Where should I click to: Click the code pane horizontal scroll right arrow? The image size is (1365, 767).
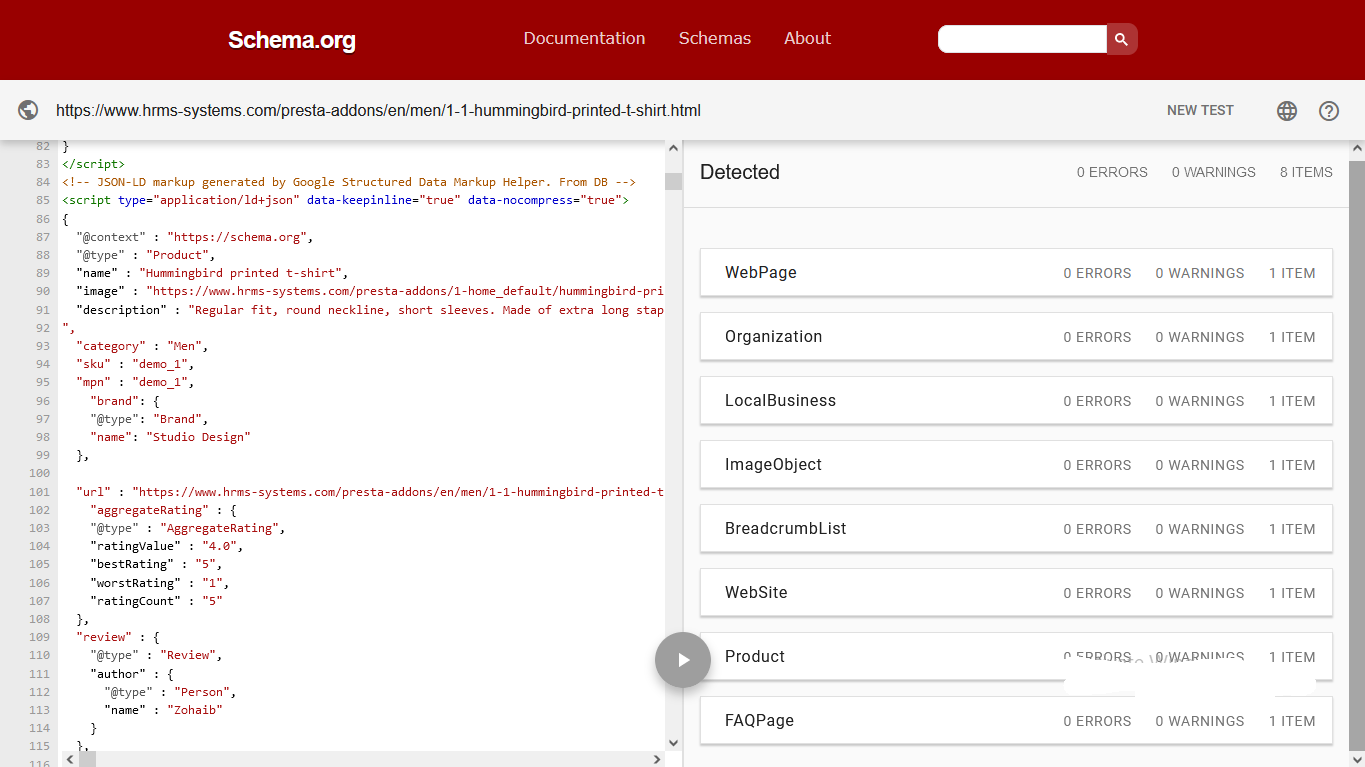657,759
